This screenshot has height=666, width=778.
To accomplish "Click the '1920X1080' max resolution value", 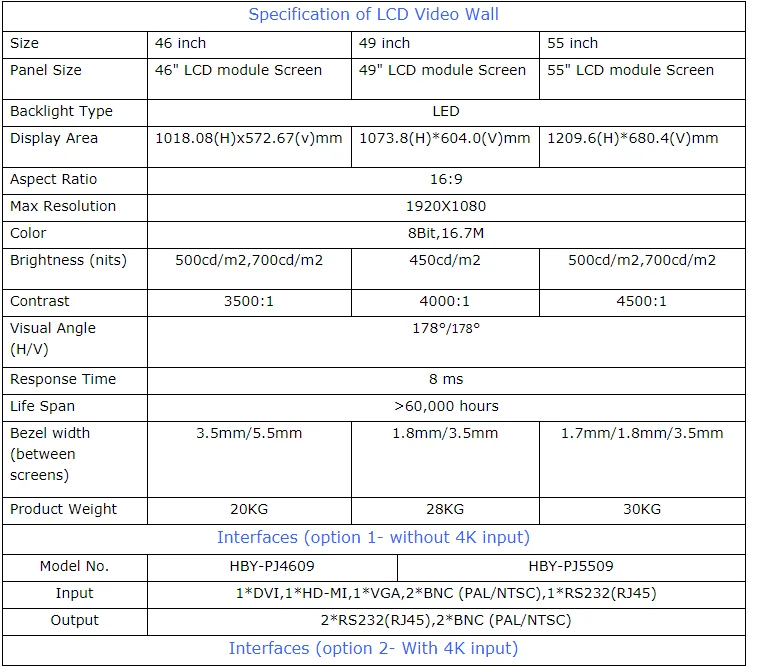I will pos(446,206).
